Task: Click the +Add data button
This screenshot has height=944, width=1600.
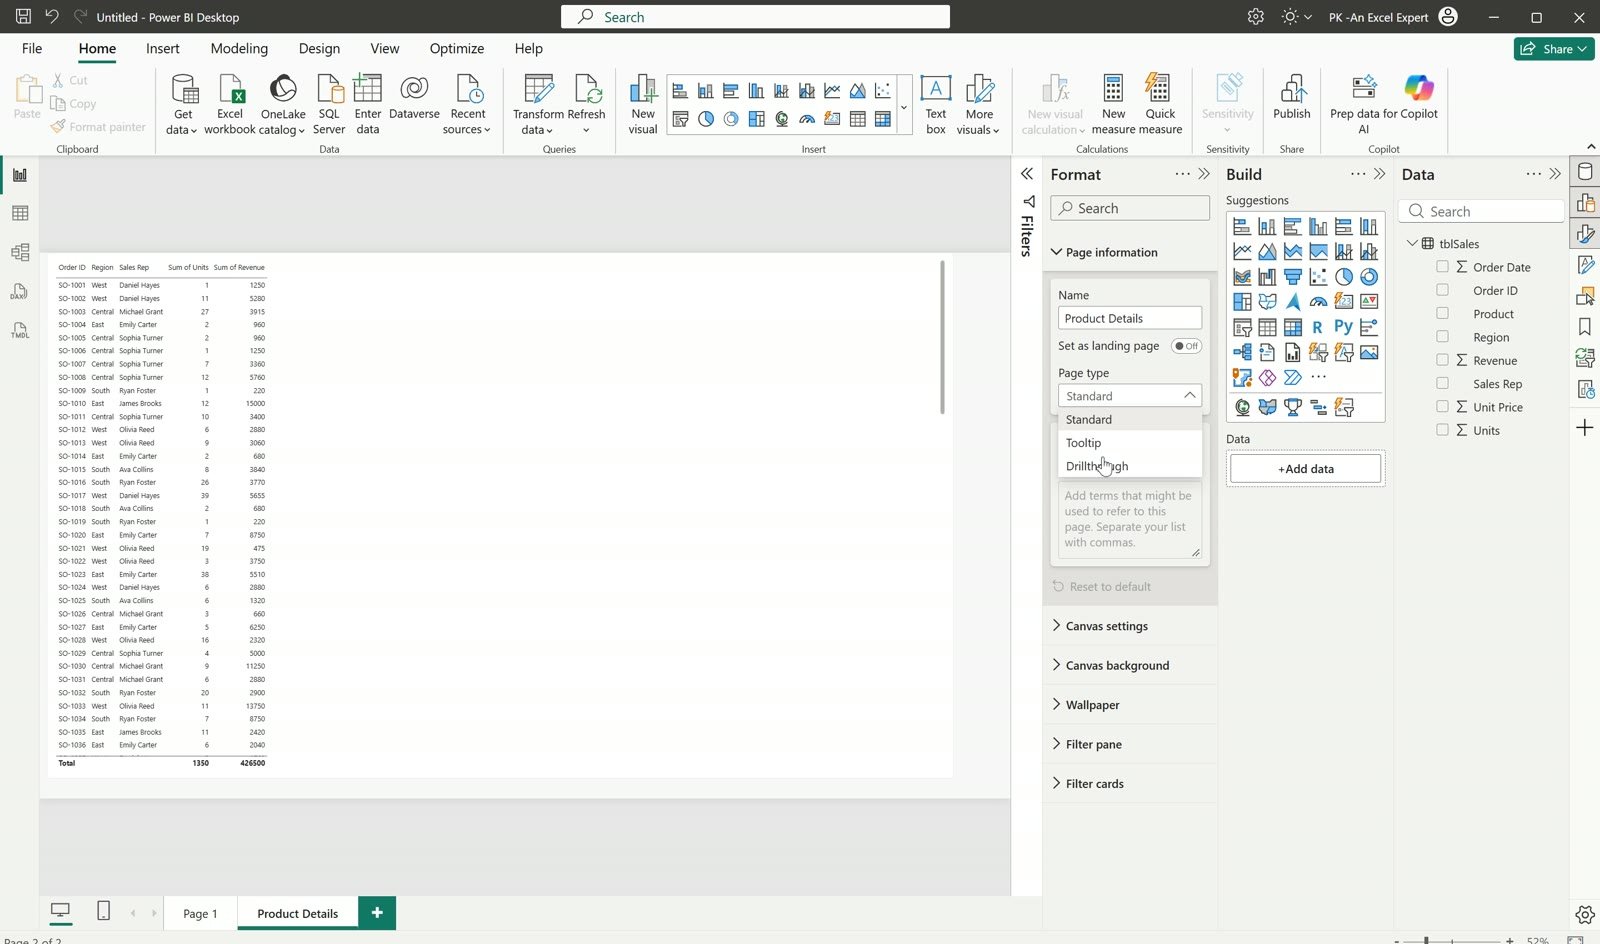Action: pos(1305,468)
